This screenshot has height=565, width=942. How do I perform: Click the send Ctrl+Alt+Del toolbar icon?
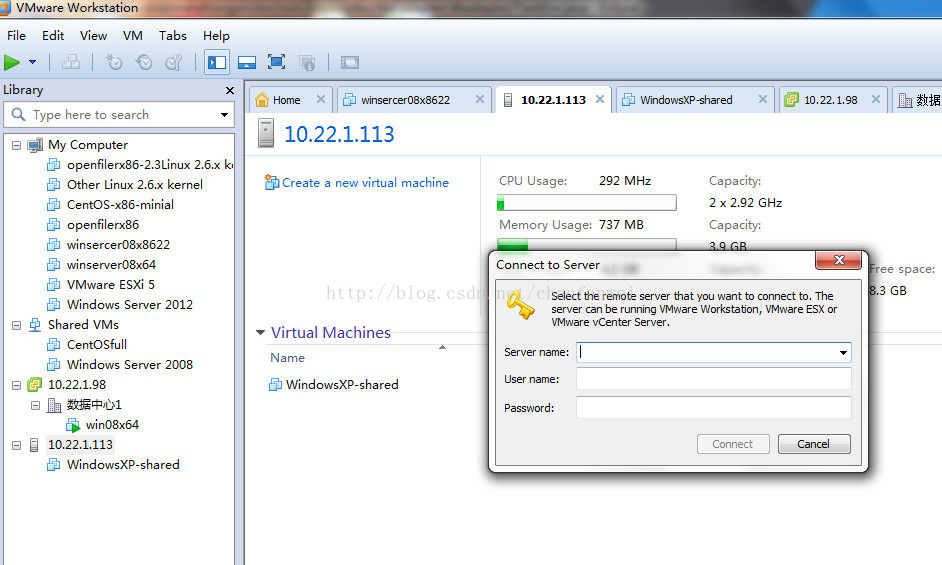[x=71, y=62]
